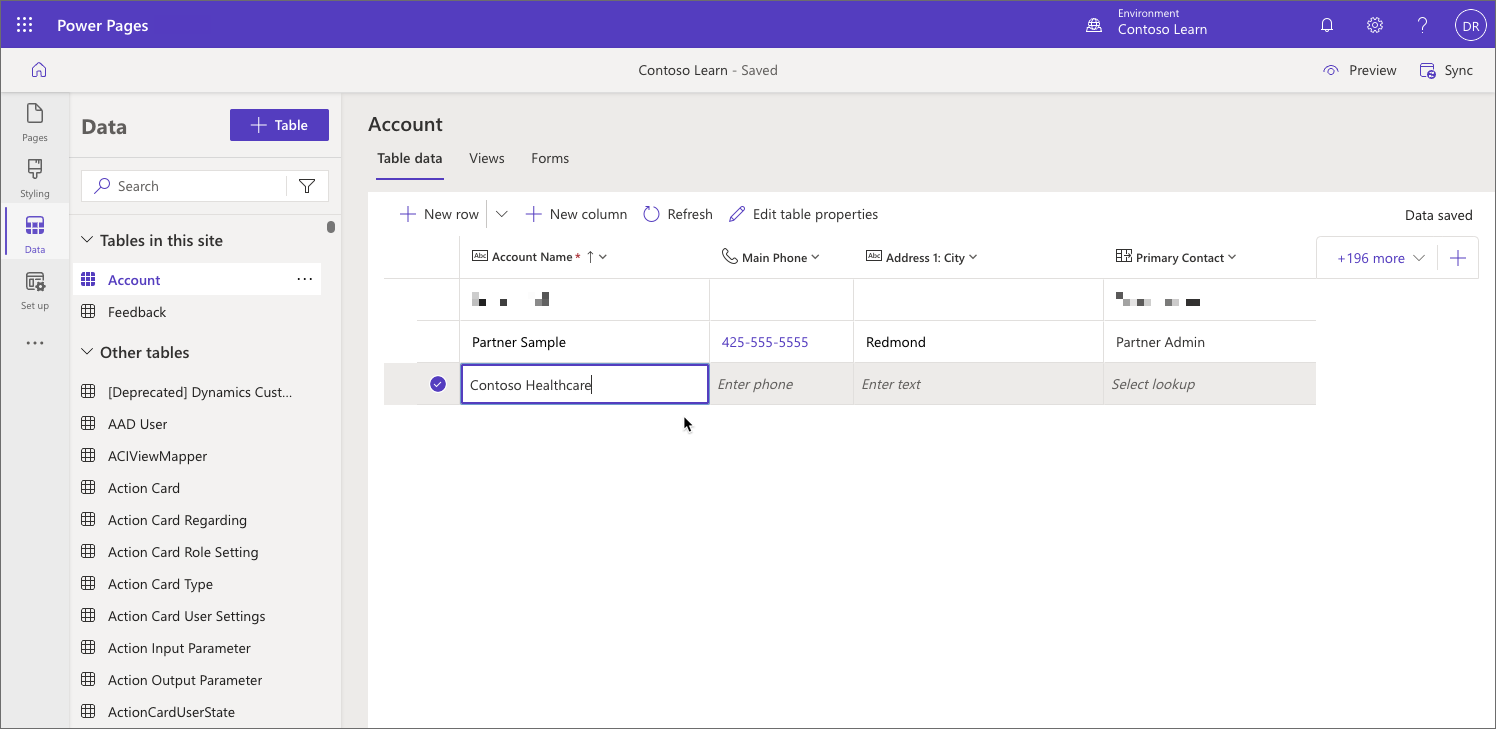Switch to the Styling sidebar section
This screenshot has width=1496, height=729.
[34, 177]
